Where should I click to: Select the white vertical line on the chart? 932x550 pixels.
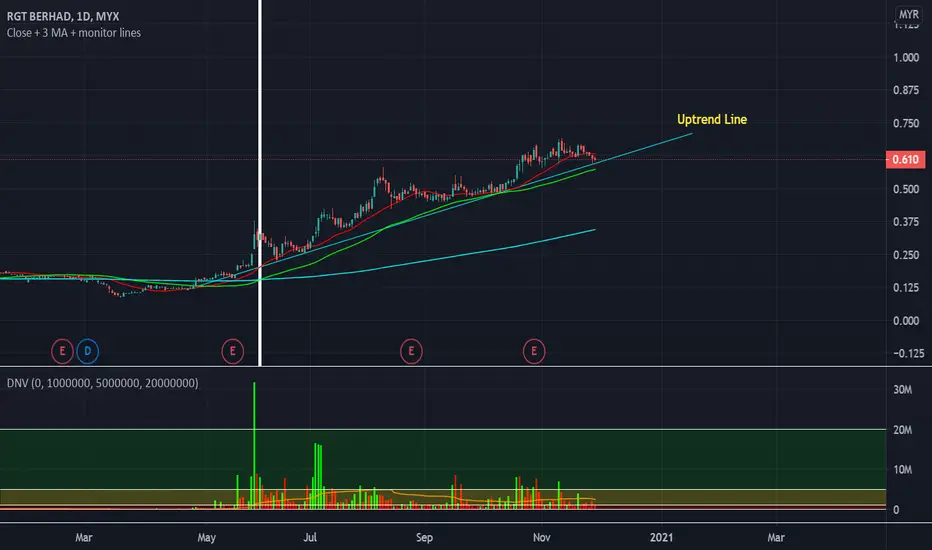tap(260, 183)
